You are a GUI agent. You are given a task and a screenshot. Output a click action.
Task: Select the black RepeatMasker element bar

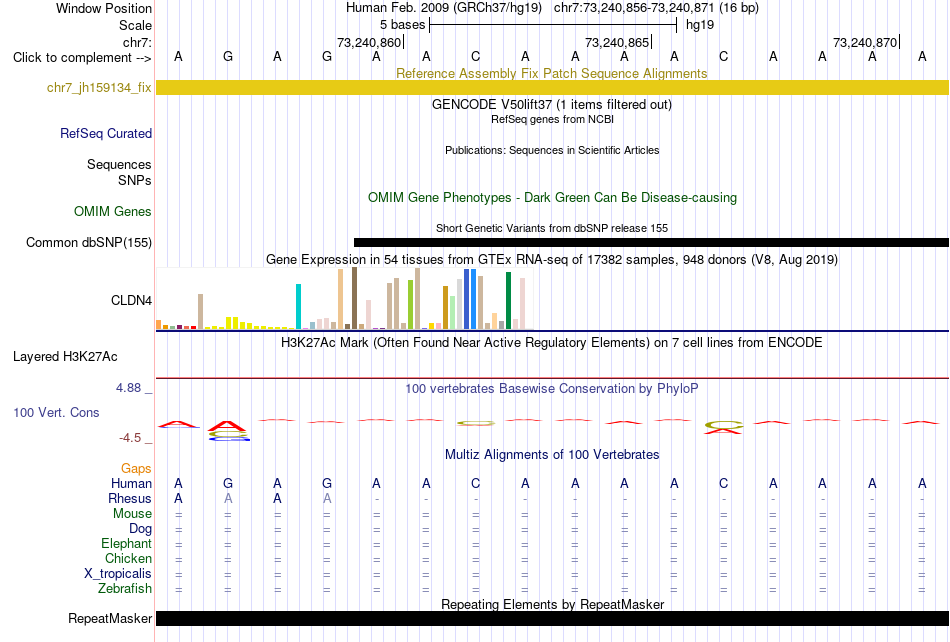(553, 618)
